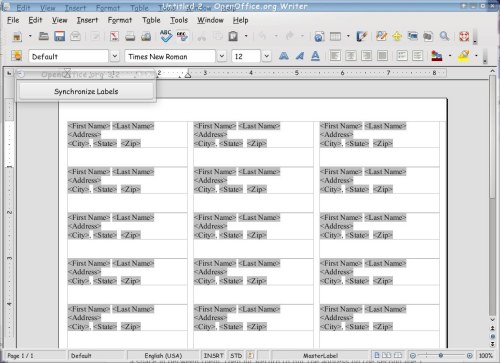This screenshot has width=500, height=363.
Task: Open the font size 12 dropdown
Action: pos(267,56)
